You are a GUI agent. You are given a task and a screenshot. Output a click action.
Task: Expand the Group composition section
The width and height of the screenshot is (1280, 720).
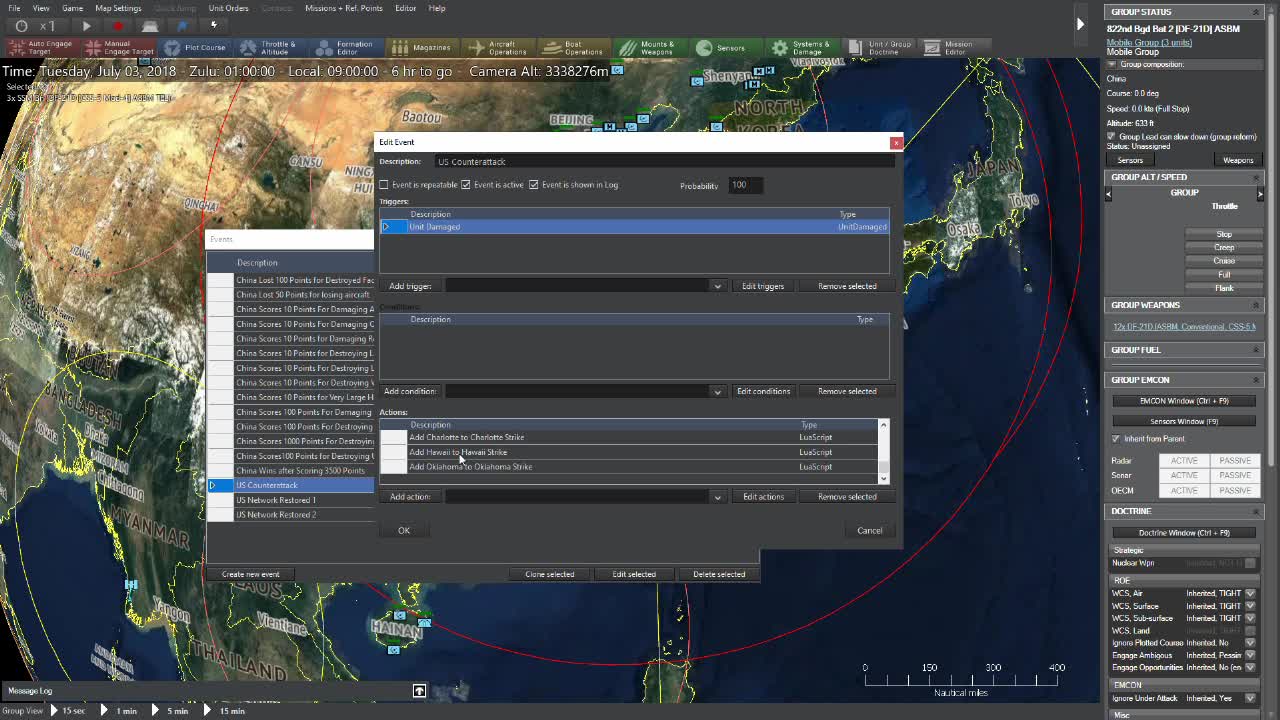[1112, 64]
